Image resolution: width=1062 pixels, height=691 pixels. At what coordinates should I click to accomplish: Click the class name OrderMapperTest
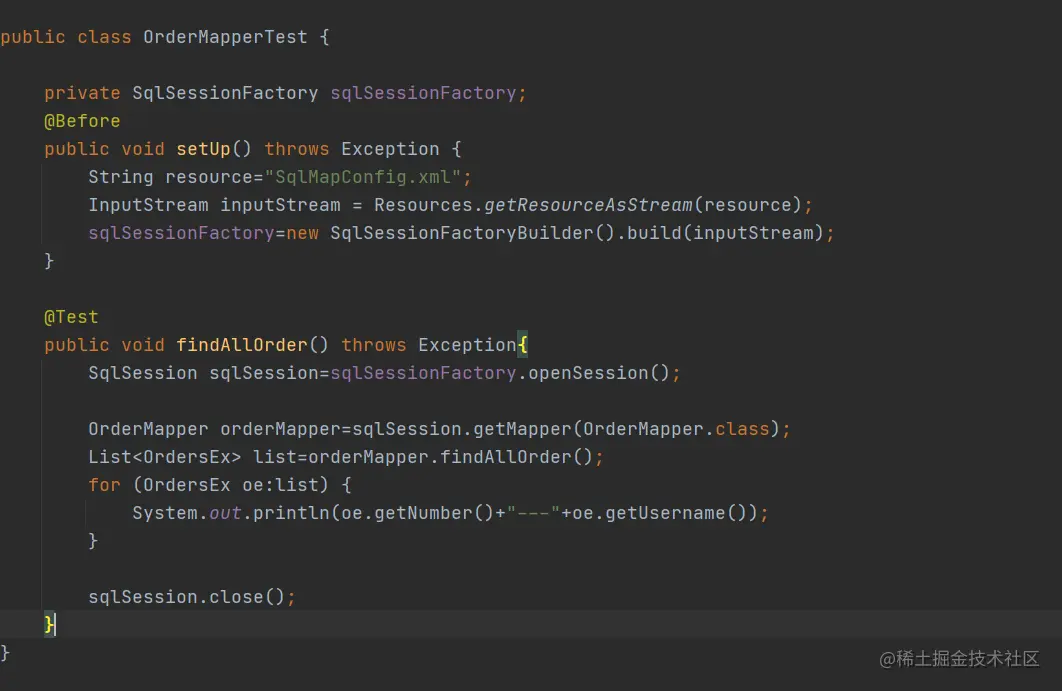point(225,37)
